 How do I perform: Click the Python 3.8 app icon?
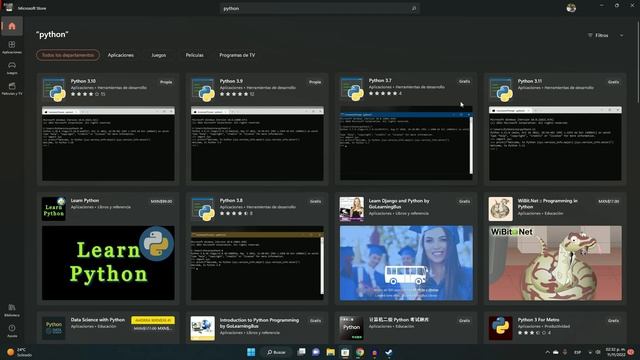point(203,209)
